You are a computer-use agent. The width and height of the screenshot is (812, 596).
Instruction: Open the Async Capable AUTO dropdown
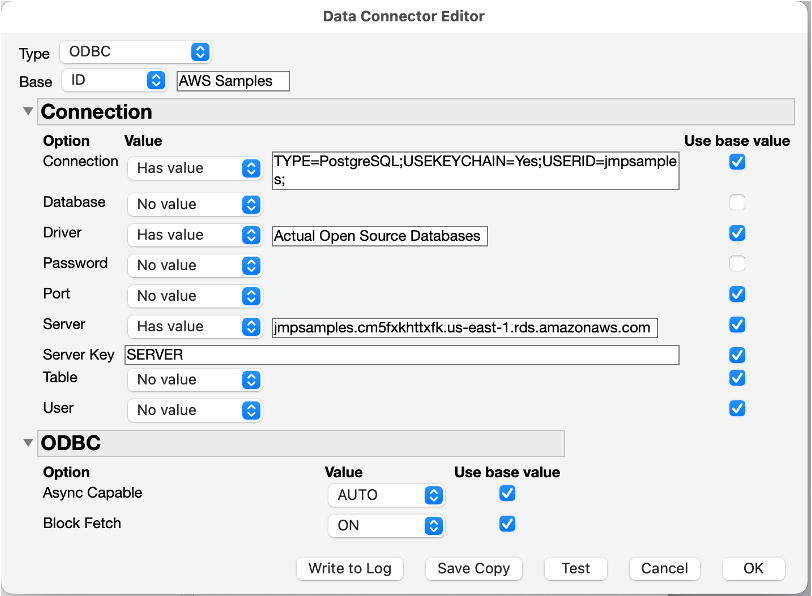click(x=386, y=494)
